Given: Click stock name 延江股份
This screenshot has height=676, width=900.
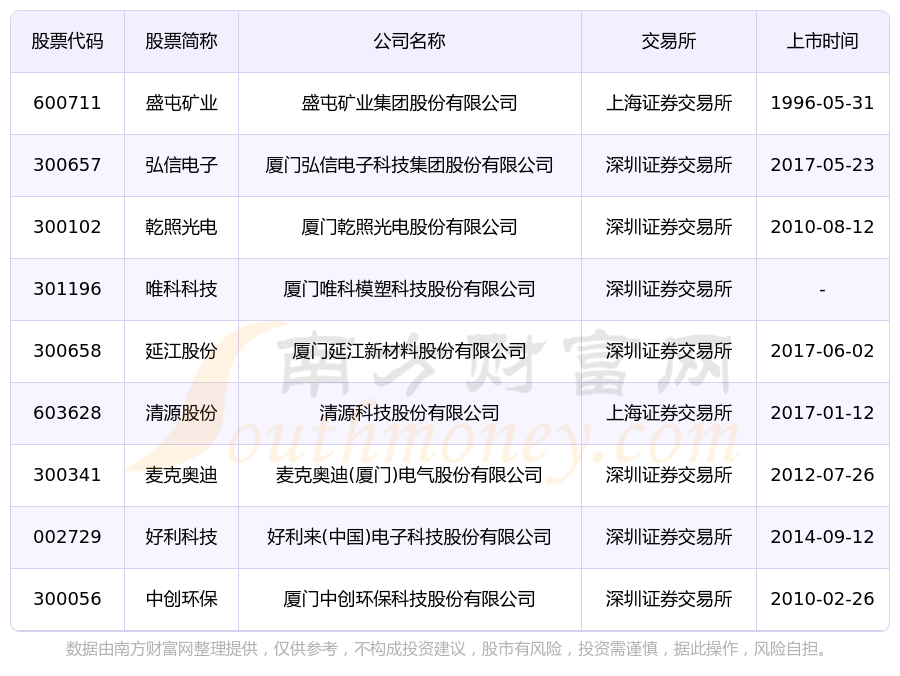Looking at the screenshot, I should coord(181,351).
